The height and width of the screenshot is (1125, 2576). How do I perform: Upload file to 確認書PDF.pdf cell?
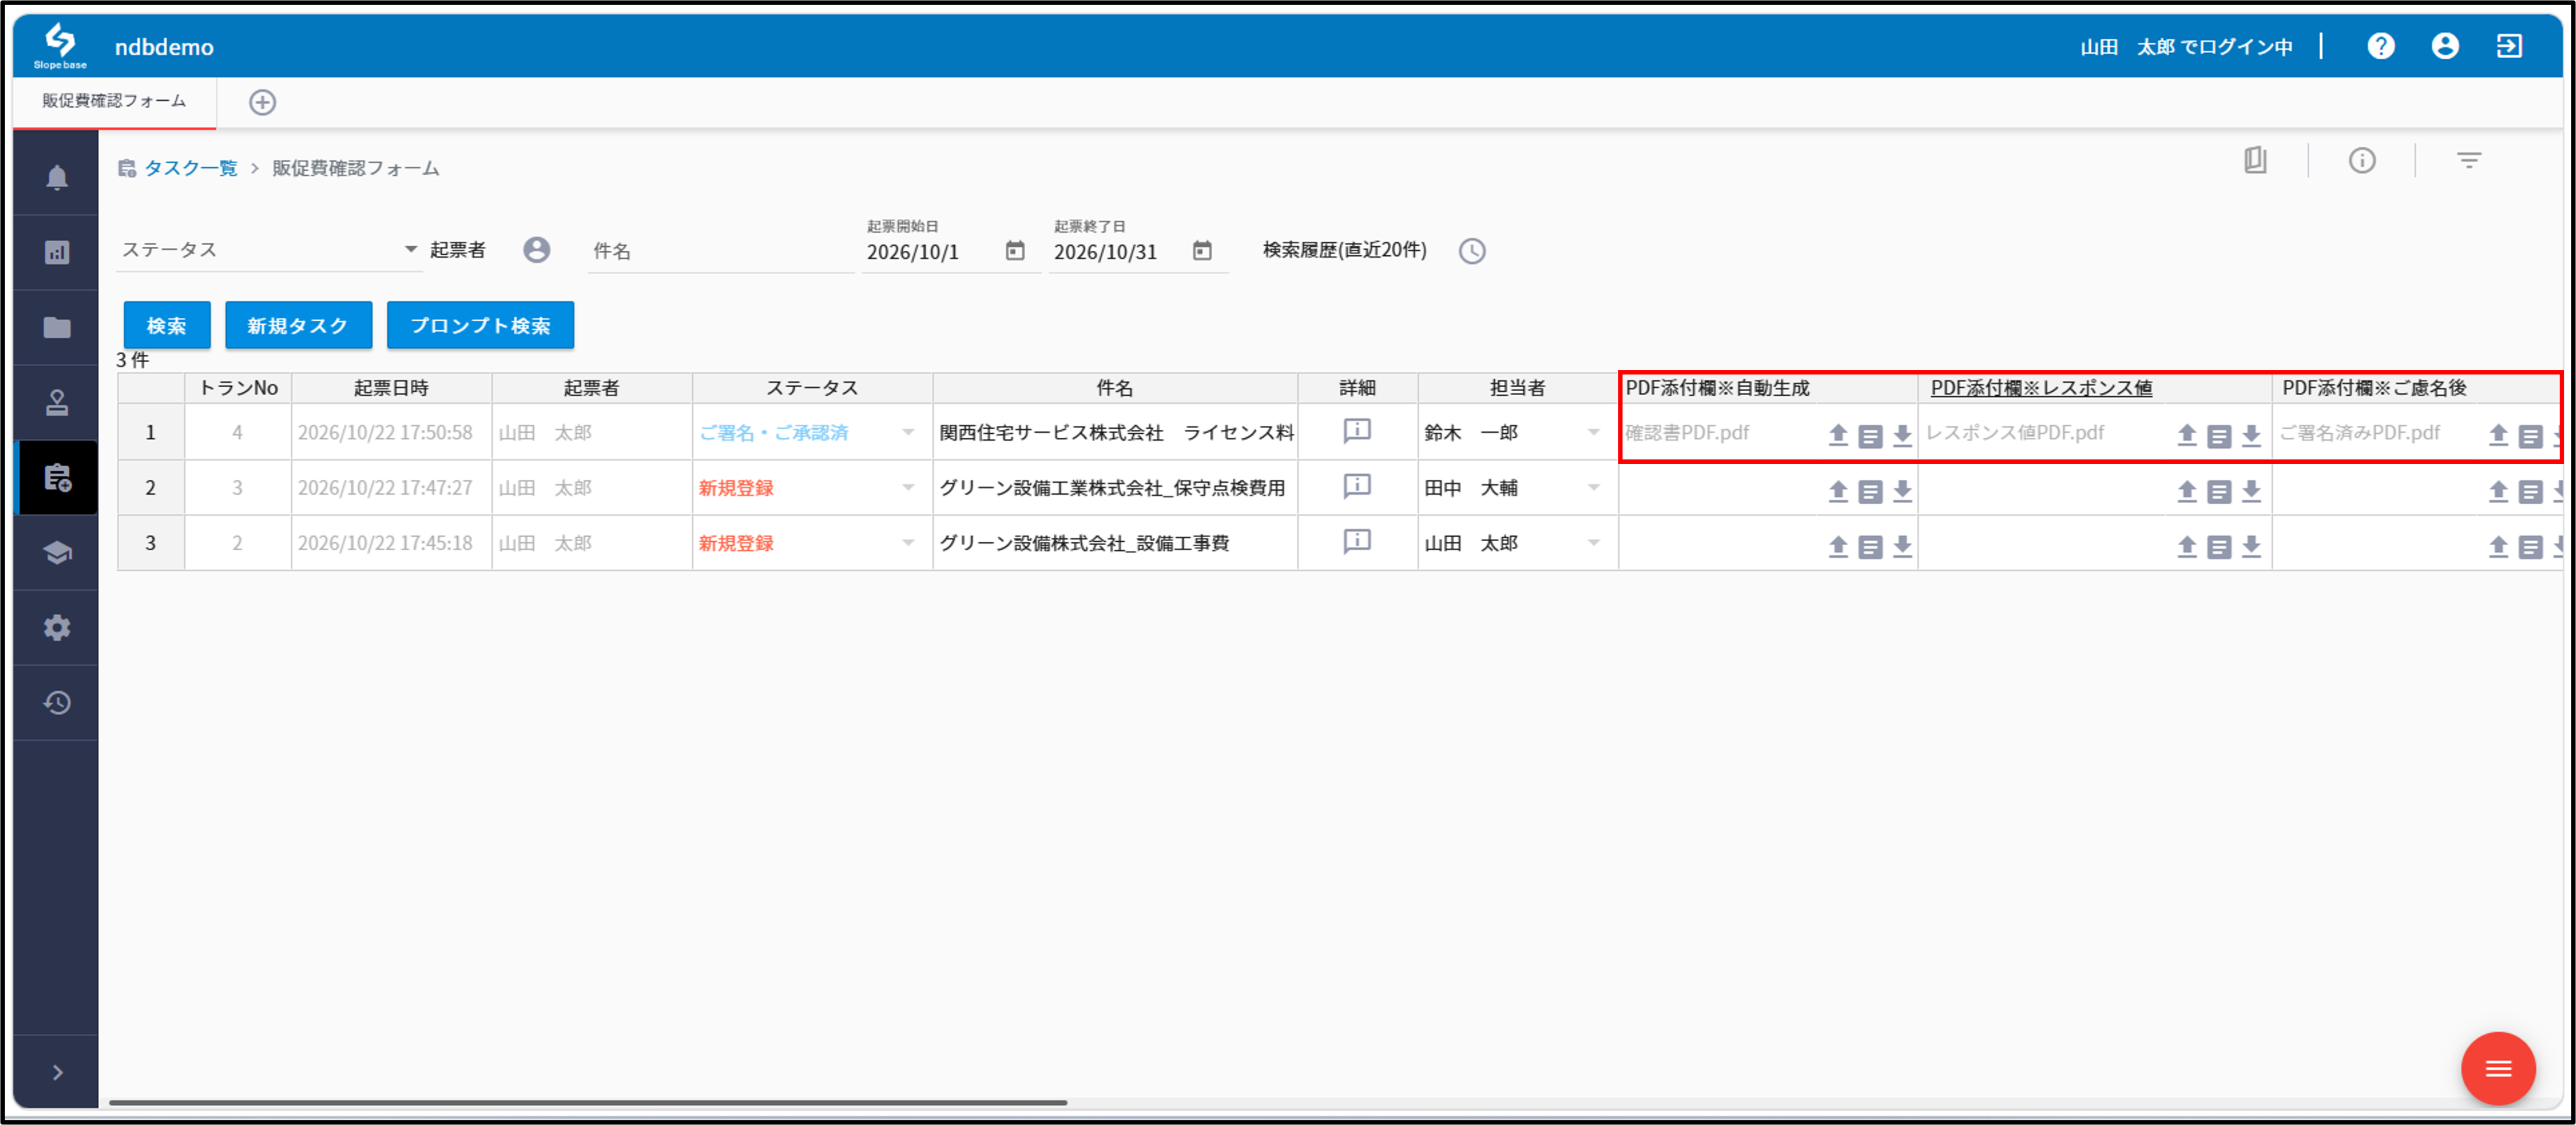click(1838, 435)
